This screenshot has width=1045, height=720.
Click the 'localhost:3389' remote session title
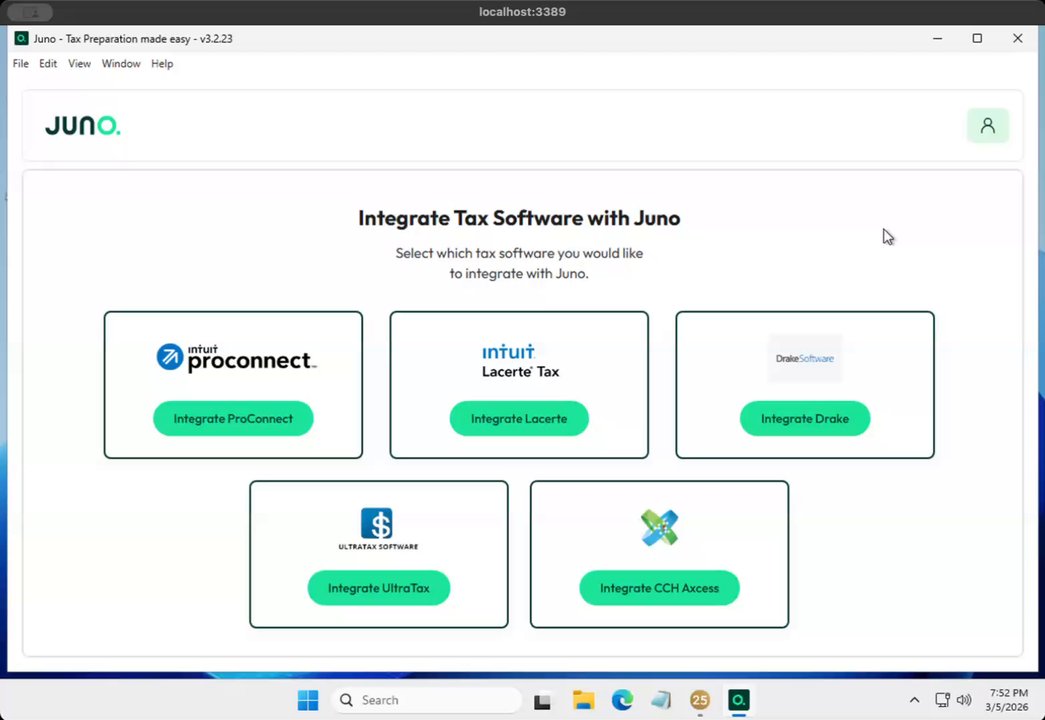tap(522, 12)
